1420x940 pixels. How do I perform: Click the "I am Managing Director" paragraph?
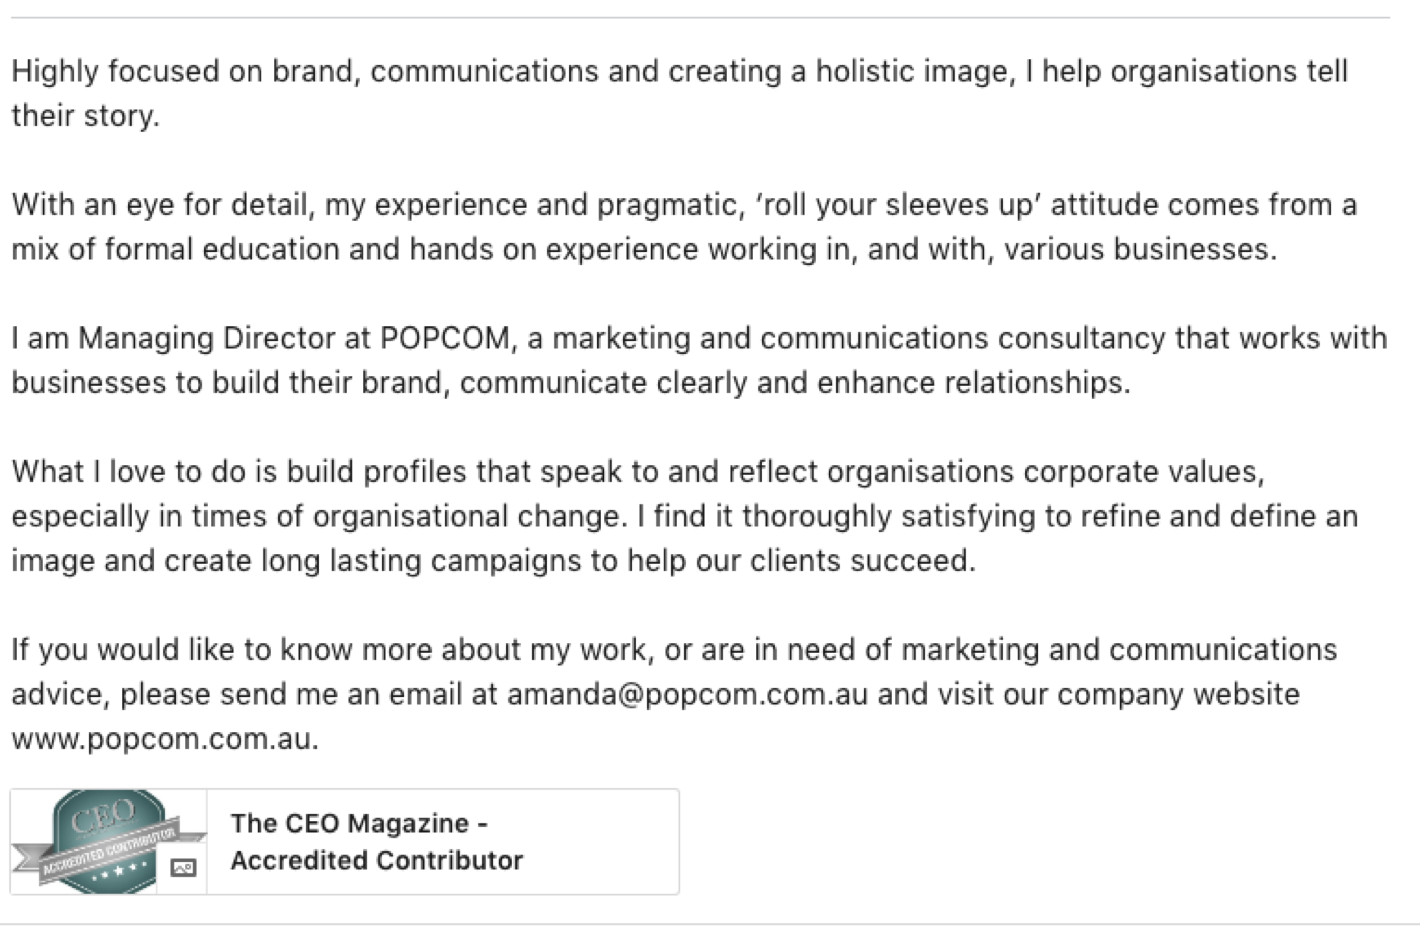click(699, 360)
